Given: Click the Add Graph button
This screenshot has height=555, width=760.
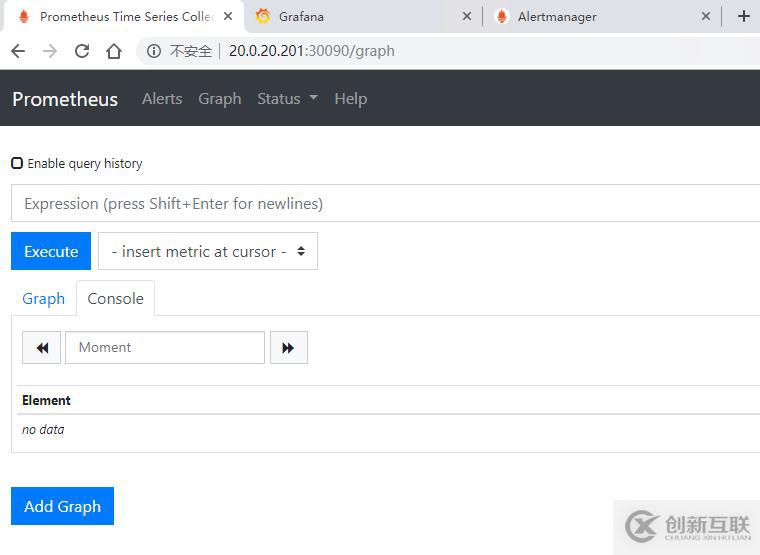Looking at the screenshot, I should click(62, 506).
